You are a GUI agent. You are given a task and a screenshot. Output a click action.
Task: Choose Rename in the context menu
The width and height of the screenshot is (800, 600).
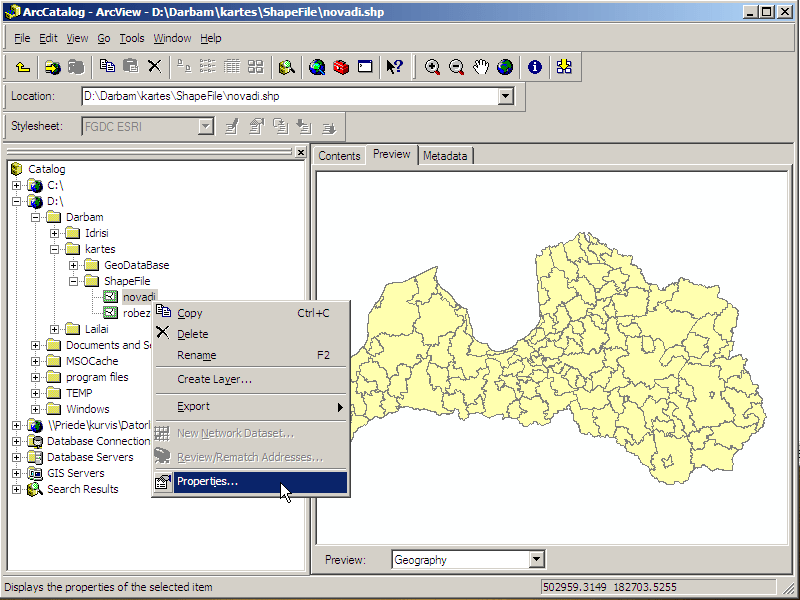point(251,355)
